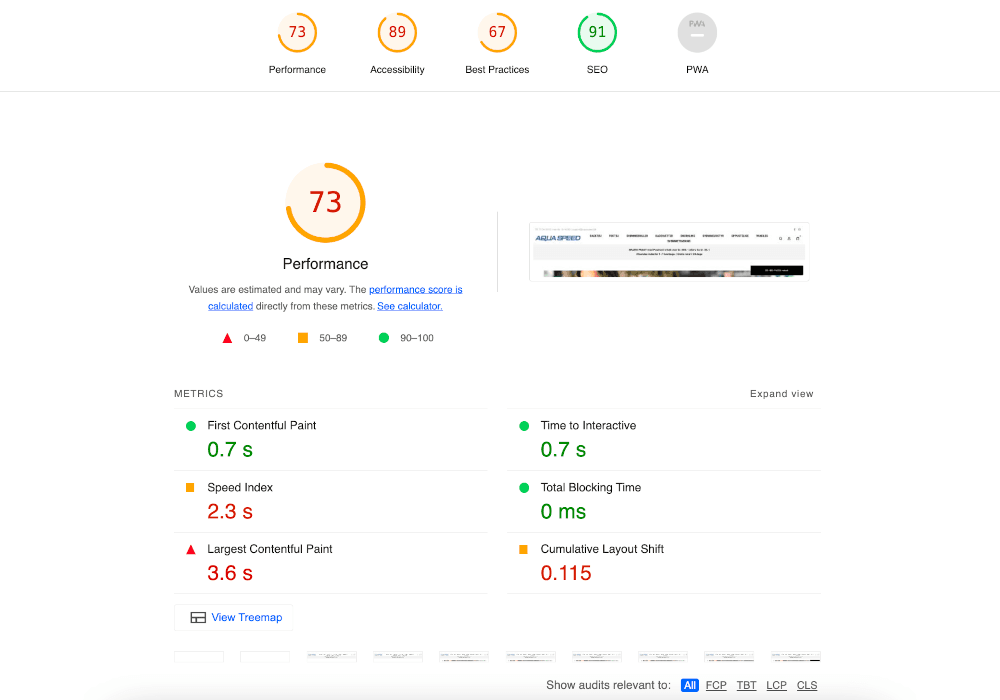Click the PWA badge icon
The width and height of the screenshot is (1000, 700).
tap(697, 33)
